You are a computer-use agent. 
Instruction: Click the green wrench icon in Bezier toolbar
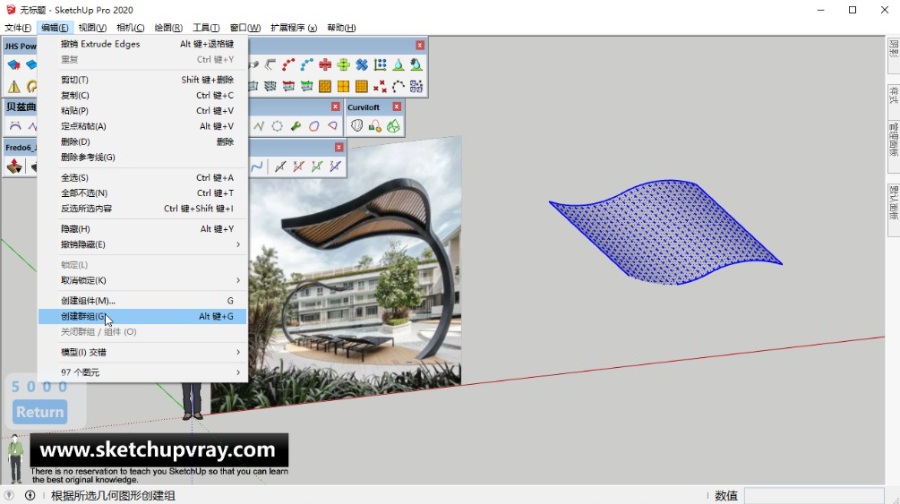pos(296,126)
